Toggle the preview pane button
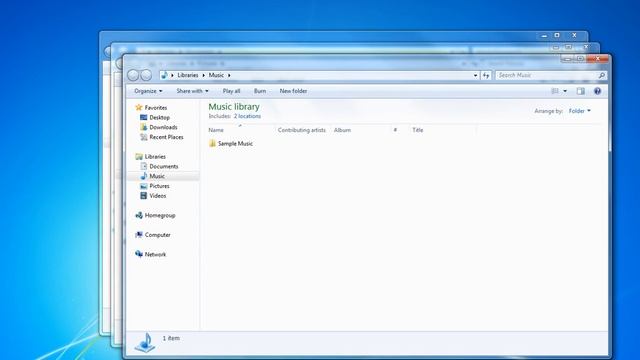The height and width of the screenshot is (360, 640). pos(580,91)
